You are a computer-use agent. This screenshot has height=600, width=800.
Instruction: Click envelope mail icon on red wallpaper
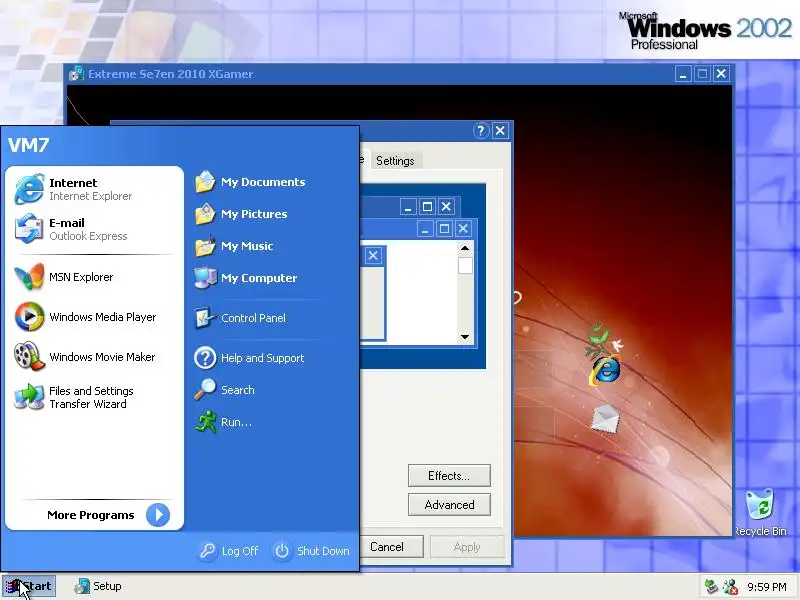tap(605, 418)
